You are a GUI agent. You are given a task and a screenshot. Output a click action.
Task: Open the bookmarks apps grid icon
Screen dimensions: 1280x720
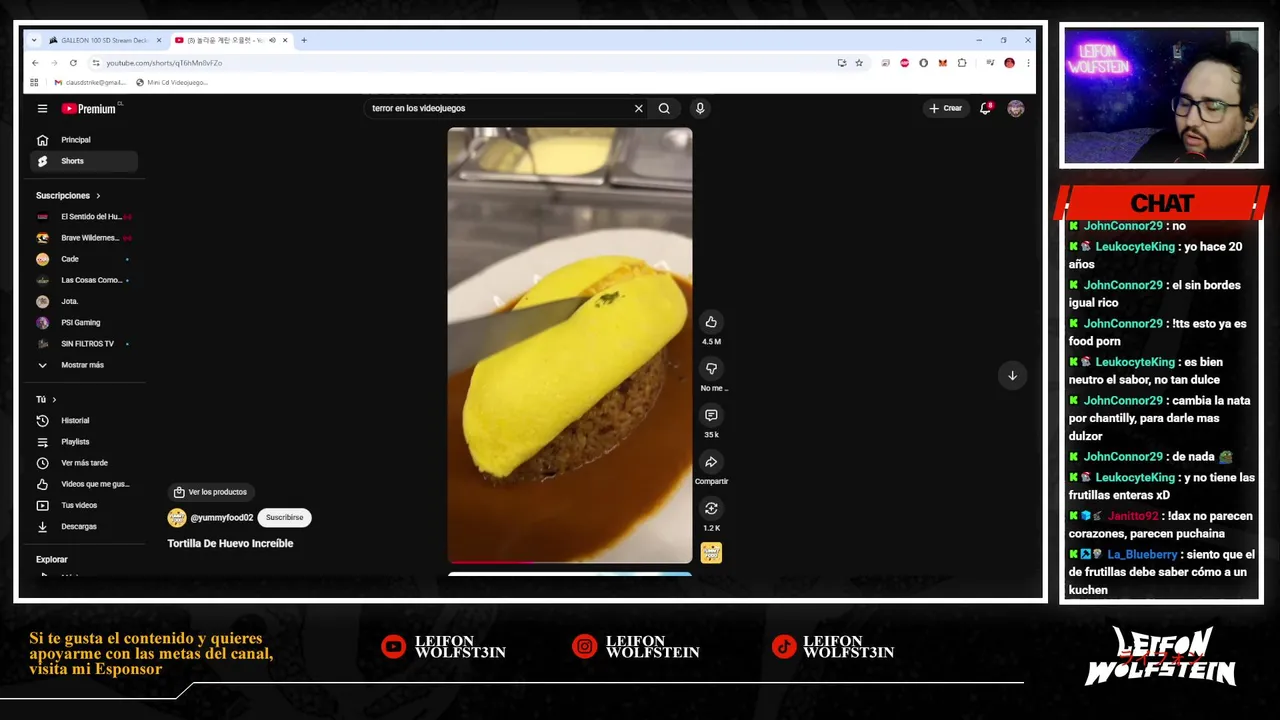[34, 83]
